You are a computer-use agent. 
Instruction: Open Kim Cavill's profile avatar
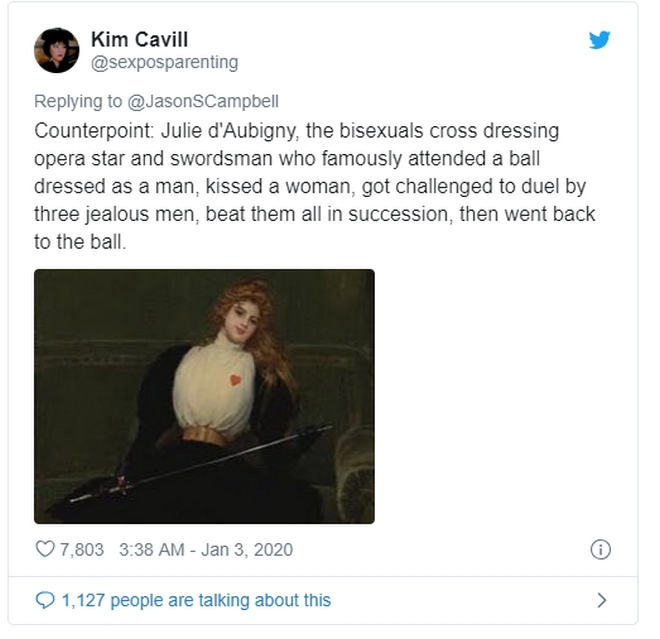pyautogui.click(x=56, y=51)
